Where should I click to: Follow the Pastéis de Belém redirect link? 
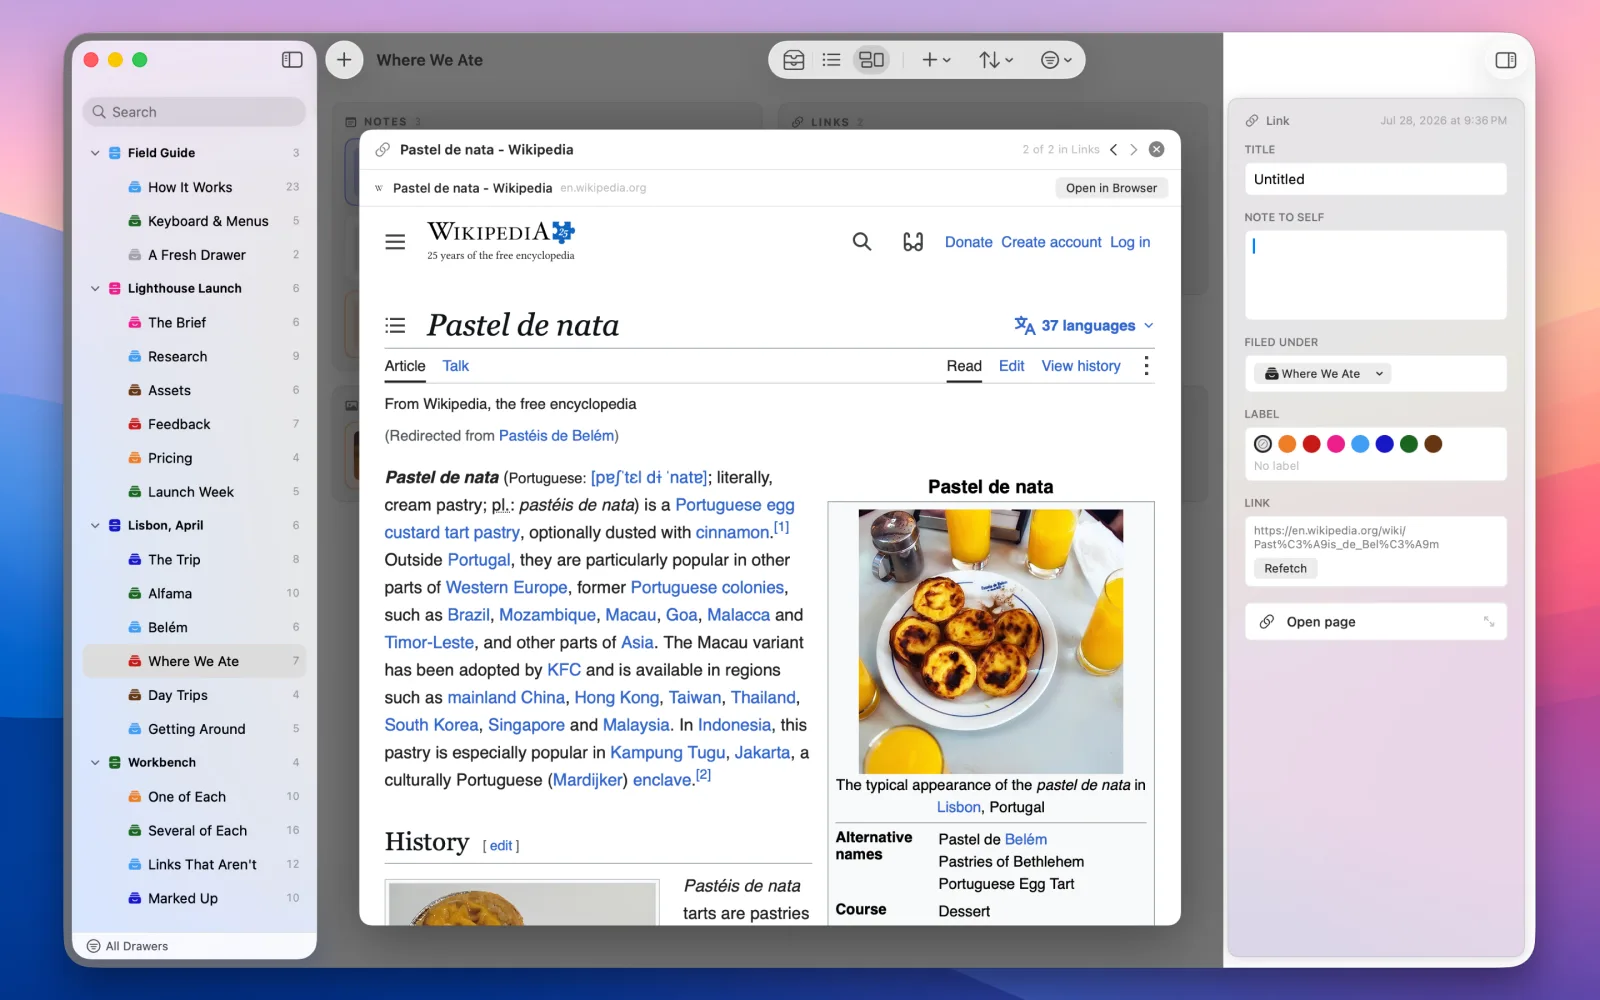(557, 436)
